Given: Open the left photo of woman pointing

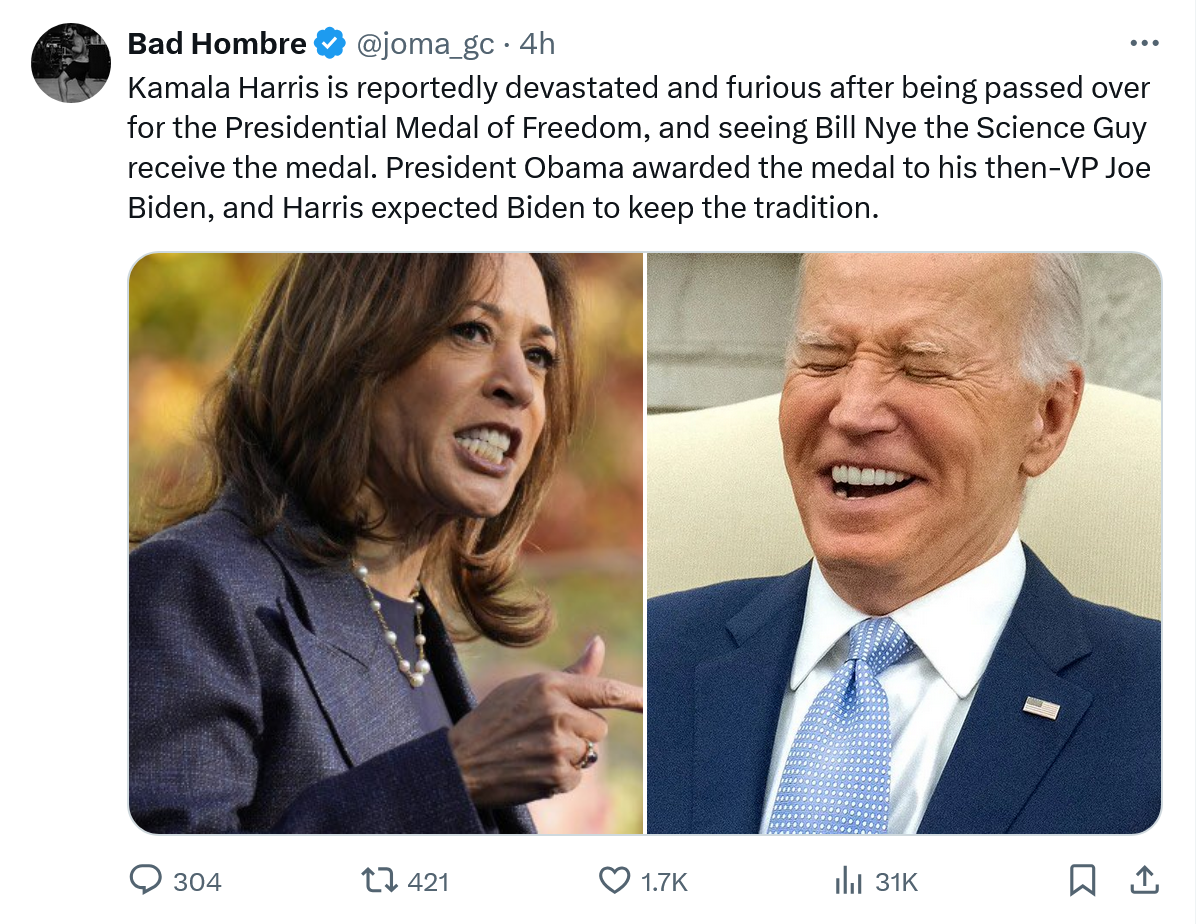Looking at the screenshot, I should [x=386, y=543].
